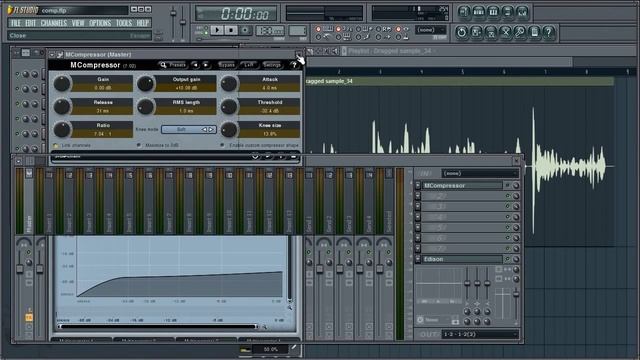The width and height of the screenshot is (640, 360).
Task: Open the mixer shortcut icon
Action: tap(522, 12)
